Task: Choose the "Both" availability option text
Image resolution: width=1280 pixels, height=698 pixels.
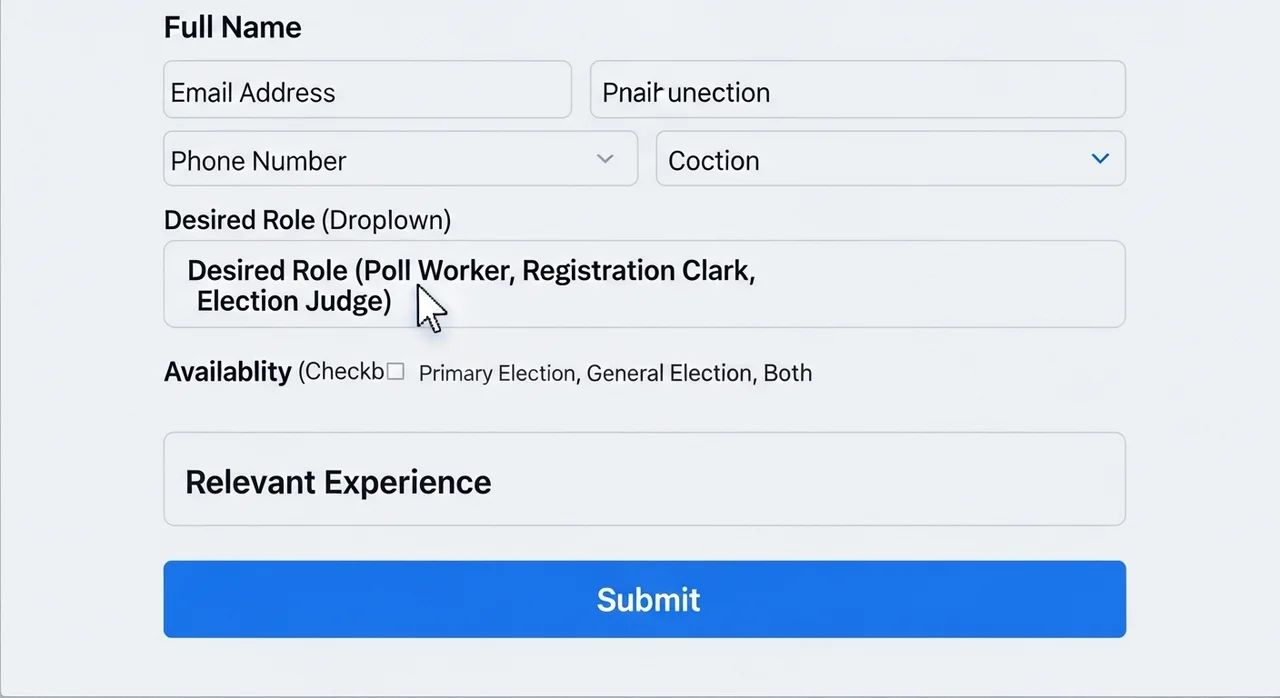Action: [788, 373]
